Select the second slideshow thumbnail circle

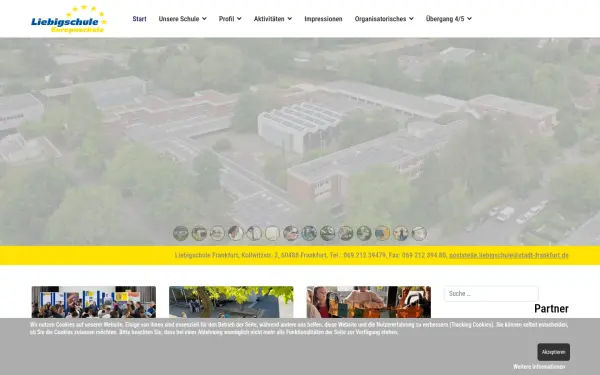[199, 233]
